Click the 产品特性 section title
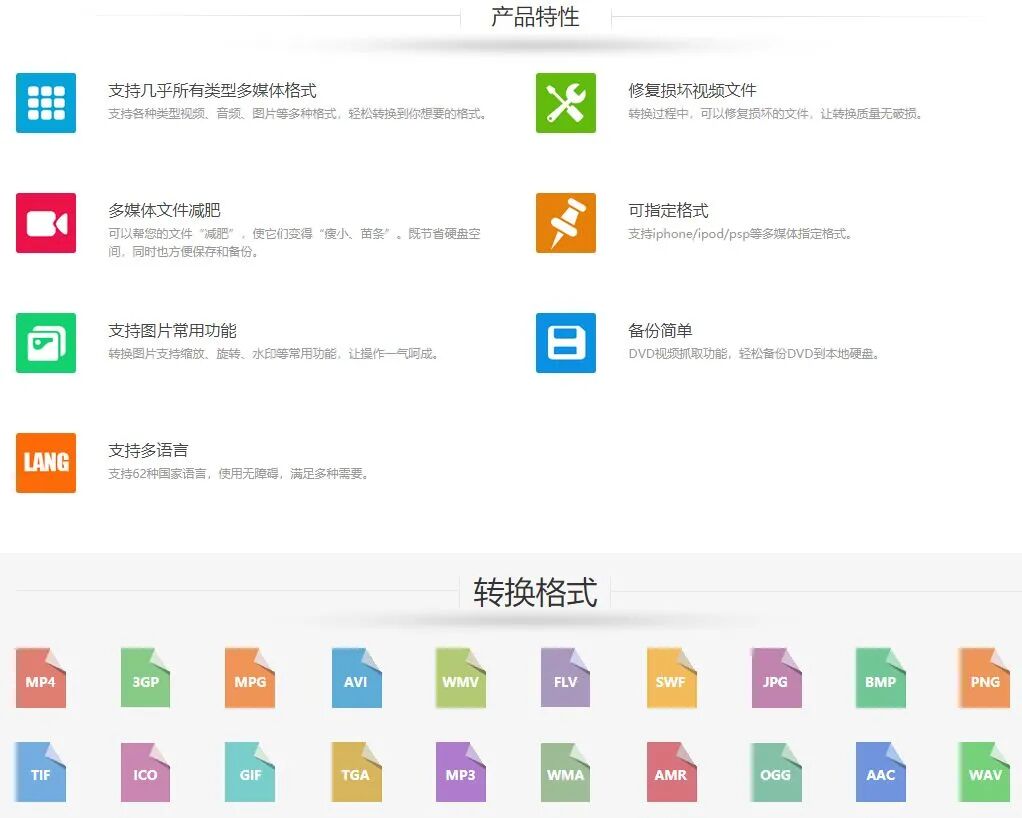 click(535, 17)
